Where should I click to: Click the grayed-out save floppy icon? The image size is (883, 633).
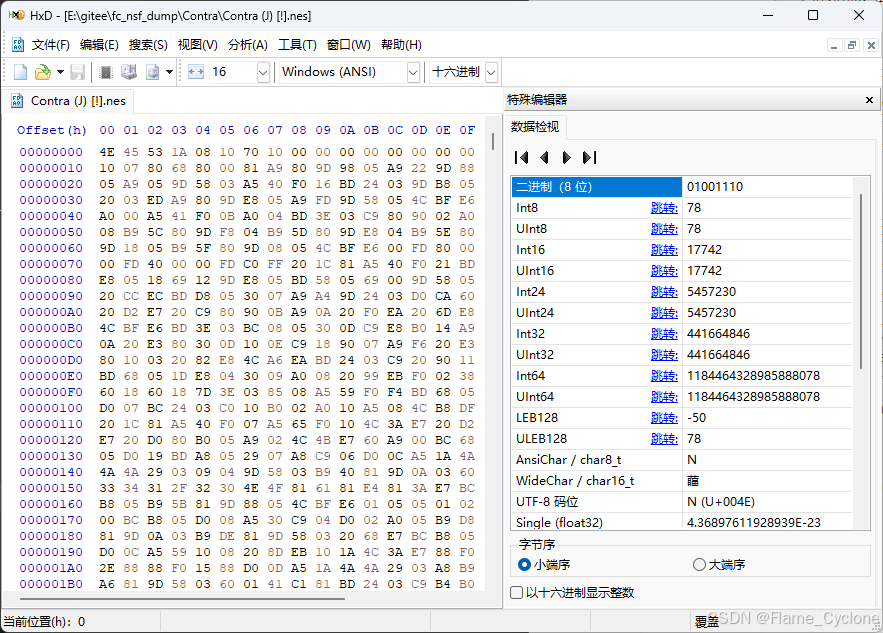tap(77, 72)
